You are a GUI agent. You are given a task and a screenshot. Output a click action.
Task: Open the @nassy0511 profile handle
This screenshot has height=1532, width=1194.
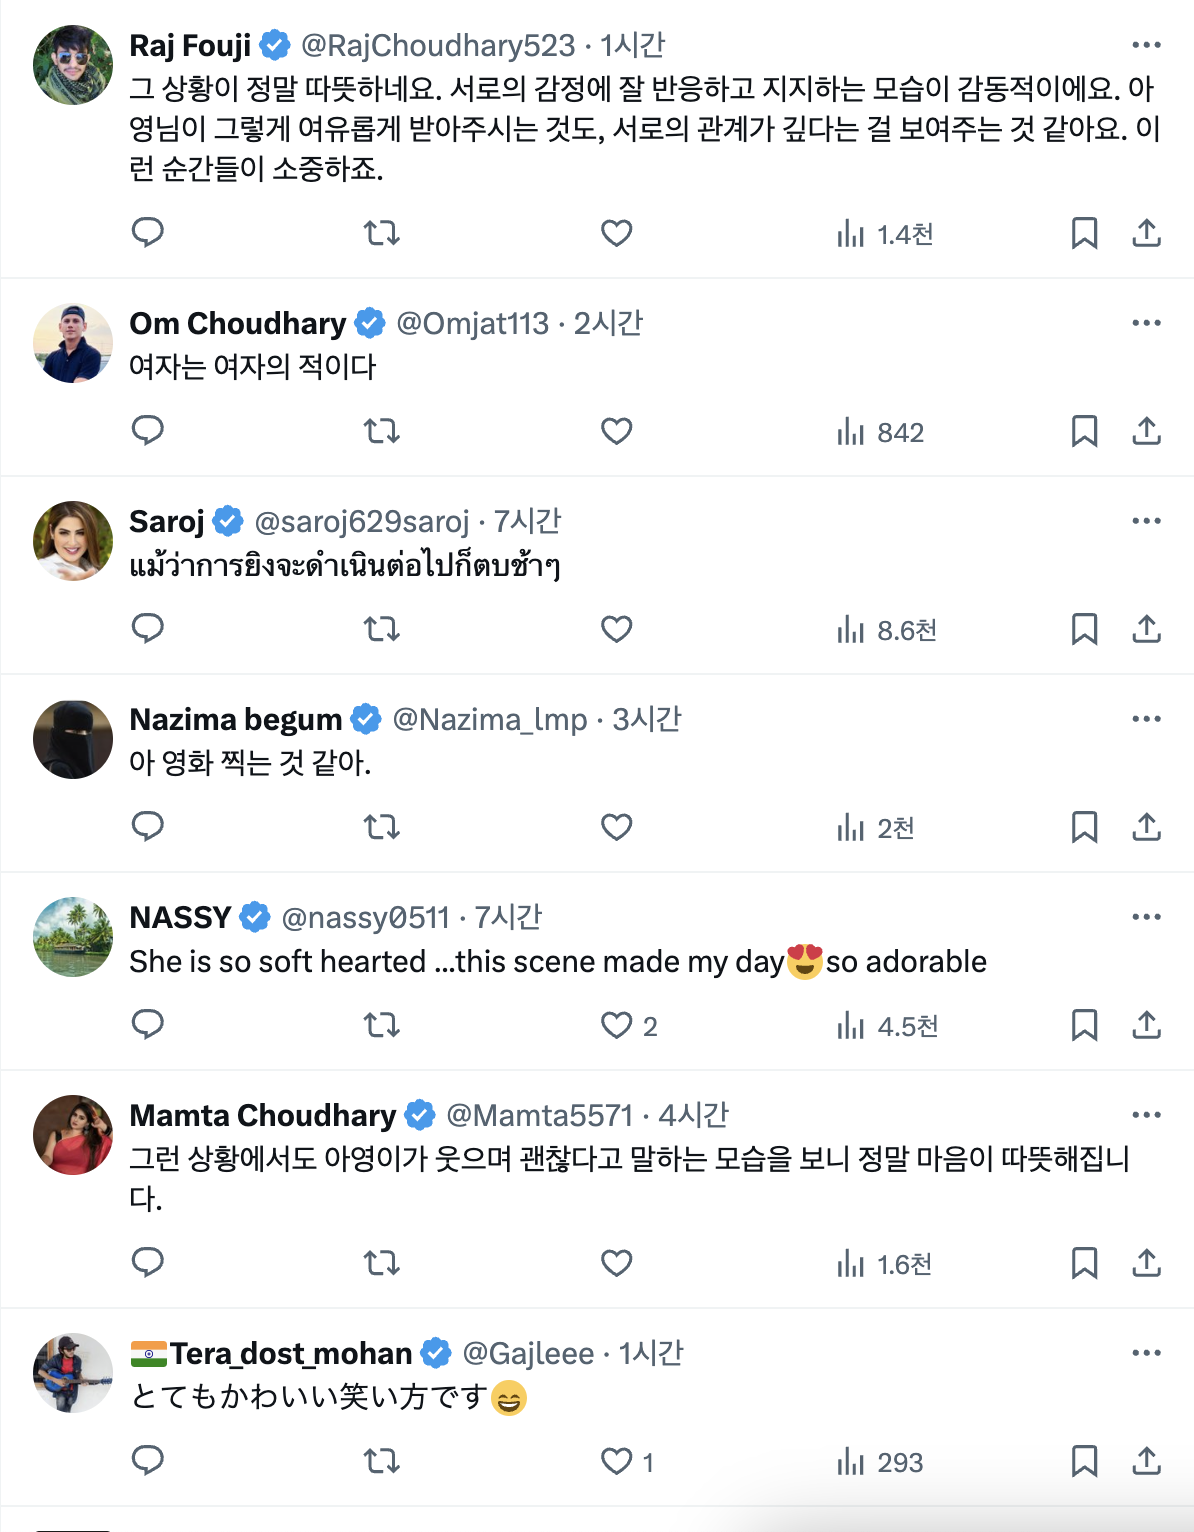[366, 917]
